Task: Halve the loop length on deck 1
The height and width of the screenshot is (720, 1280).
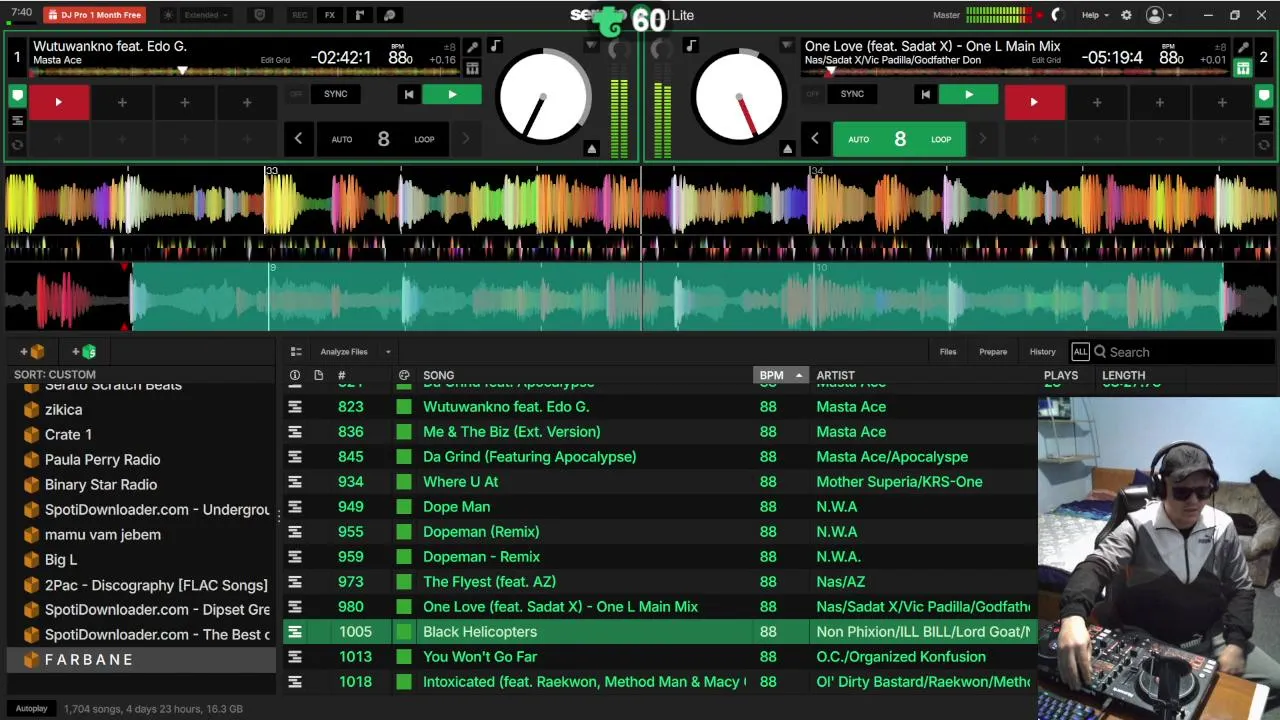Action: click(x=298, y=139)
